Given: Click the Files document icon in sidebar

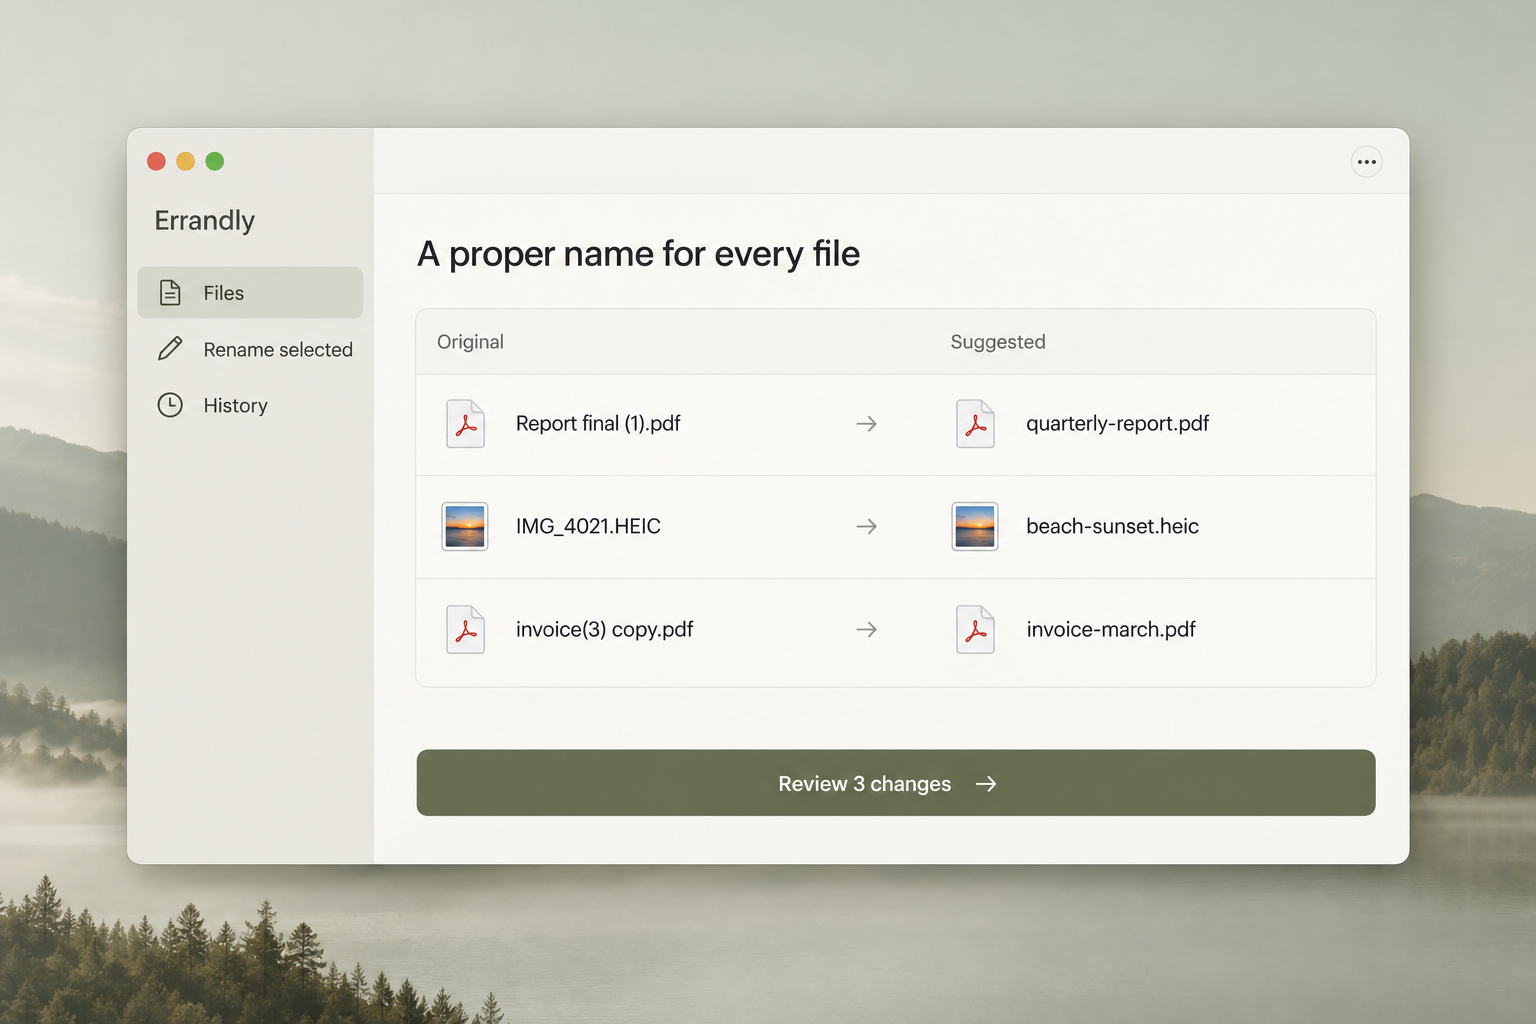Looking at the screenshot, I should pos(170,293).
